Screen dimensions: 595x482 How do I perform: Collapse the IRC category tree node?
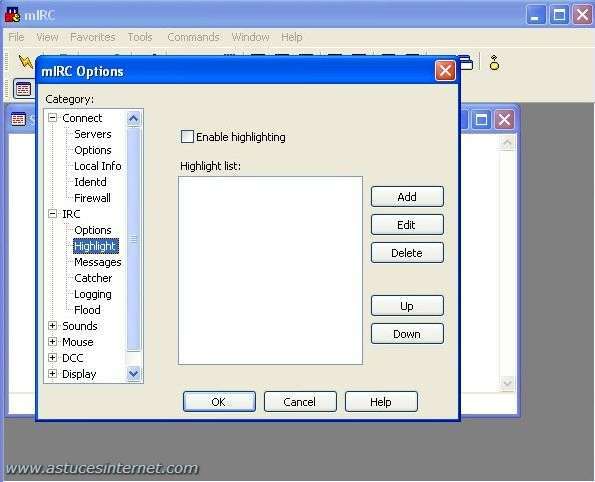coord(53,214)
